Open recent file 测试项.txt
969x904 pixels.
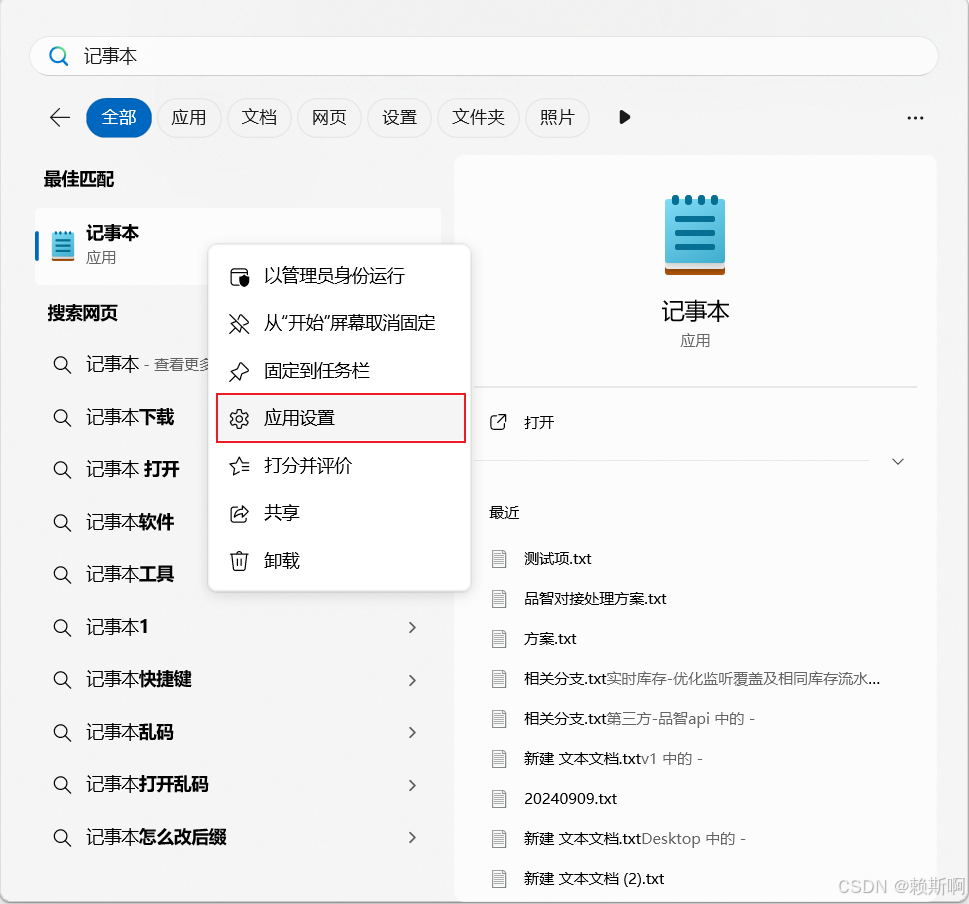(557, 559)
